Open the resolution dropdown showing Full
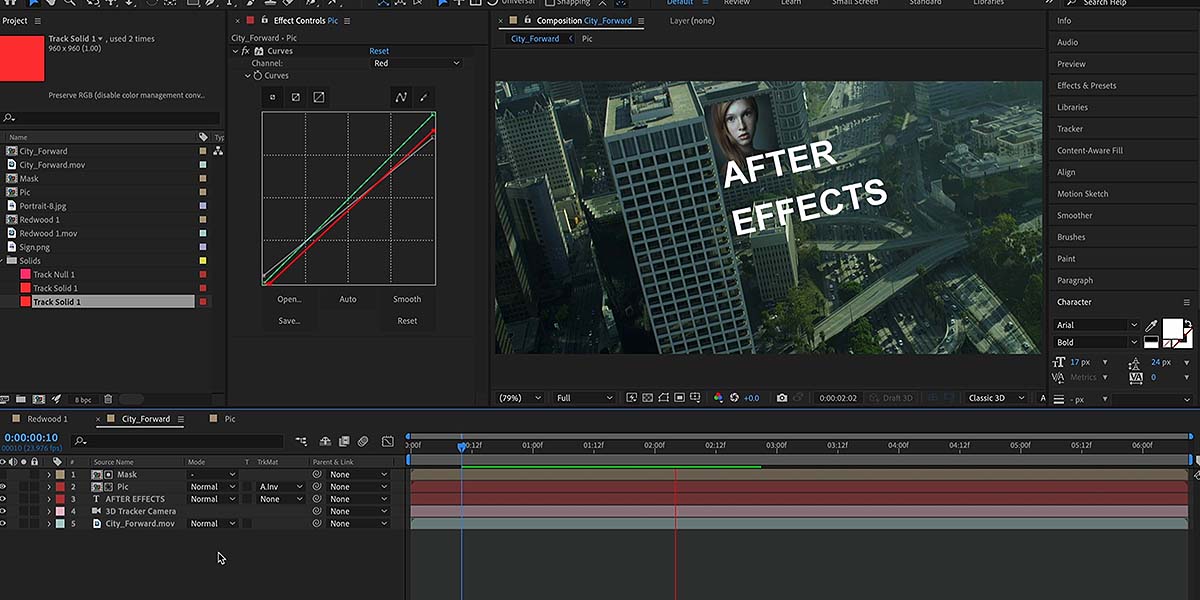This screenshot has width=1200, height=600. [585, 398]
